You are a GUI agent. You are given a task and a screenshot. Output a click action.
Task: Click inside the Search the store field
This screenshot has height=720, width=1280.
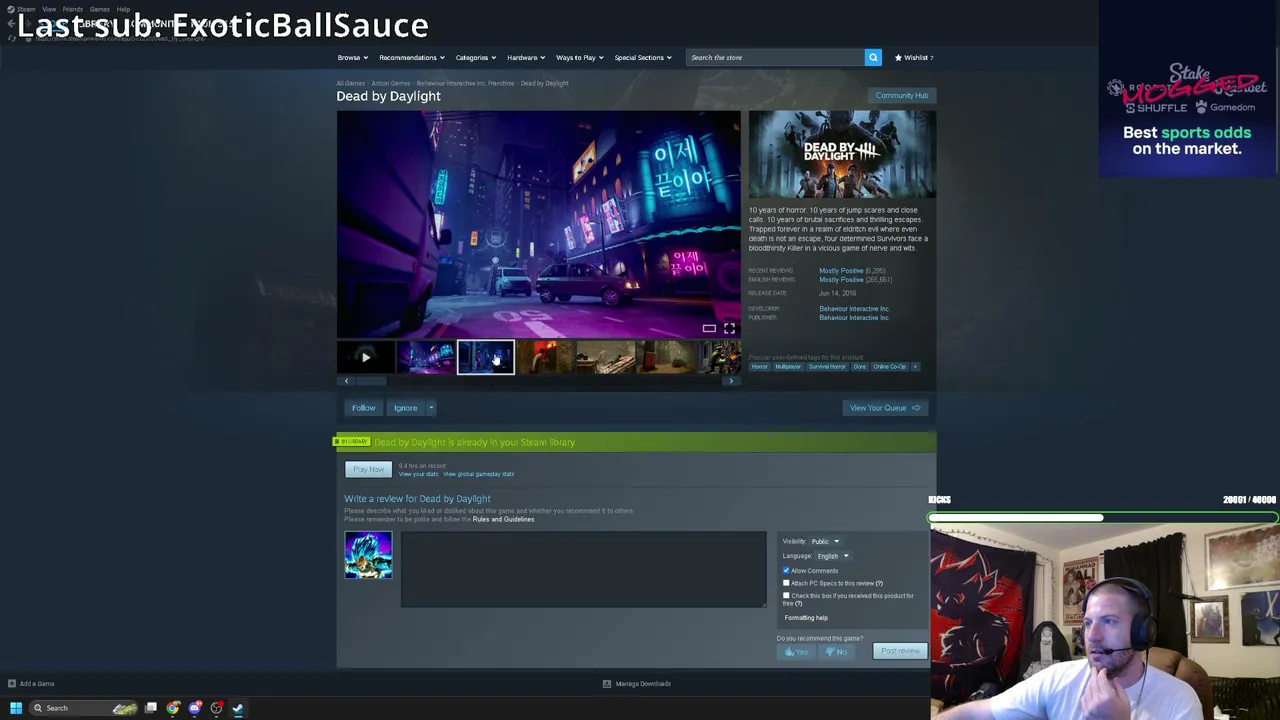(774, 57)
